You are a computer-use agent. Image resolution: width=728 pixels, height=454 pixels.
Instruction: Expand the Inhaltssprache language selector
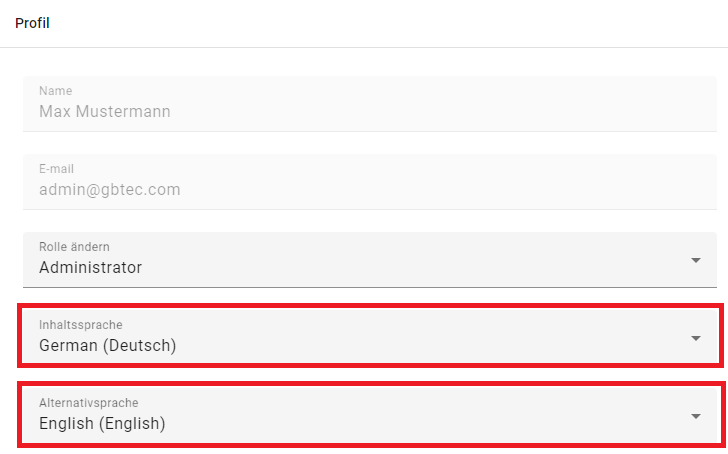369,337
